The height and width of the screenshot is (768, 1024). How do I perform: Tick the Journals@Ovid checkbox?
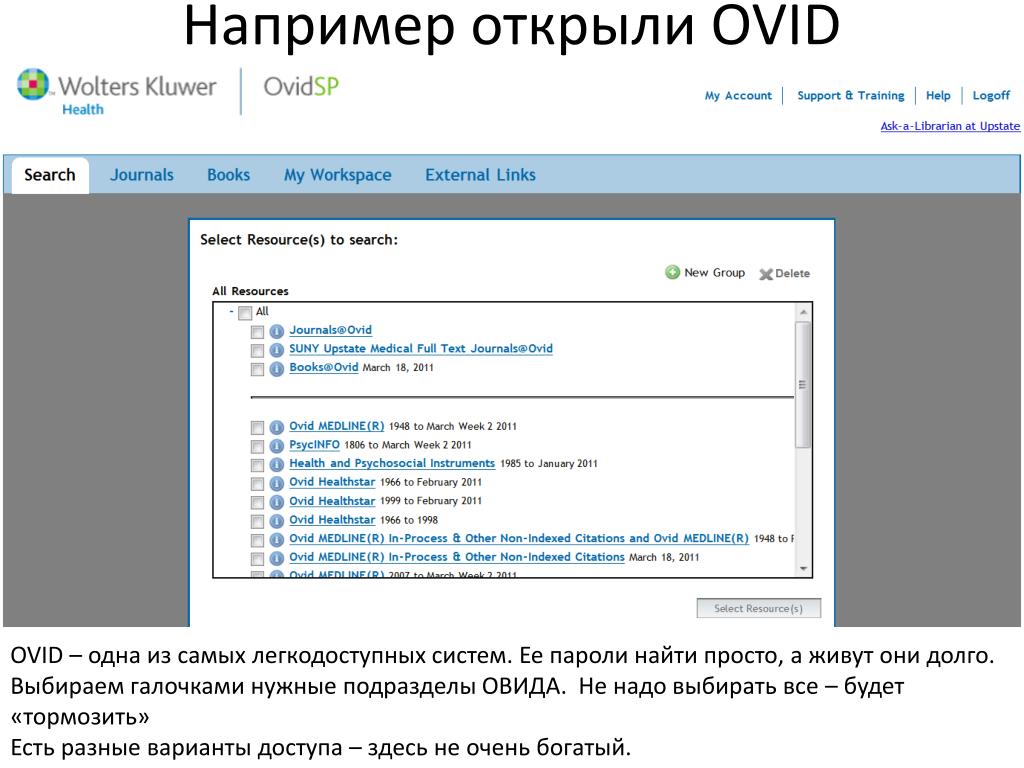click(257, 332)
